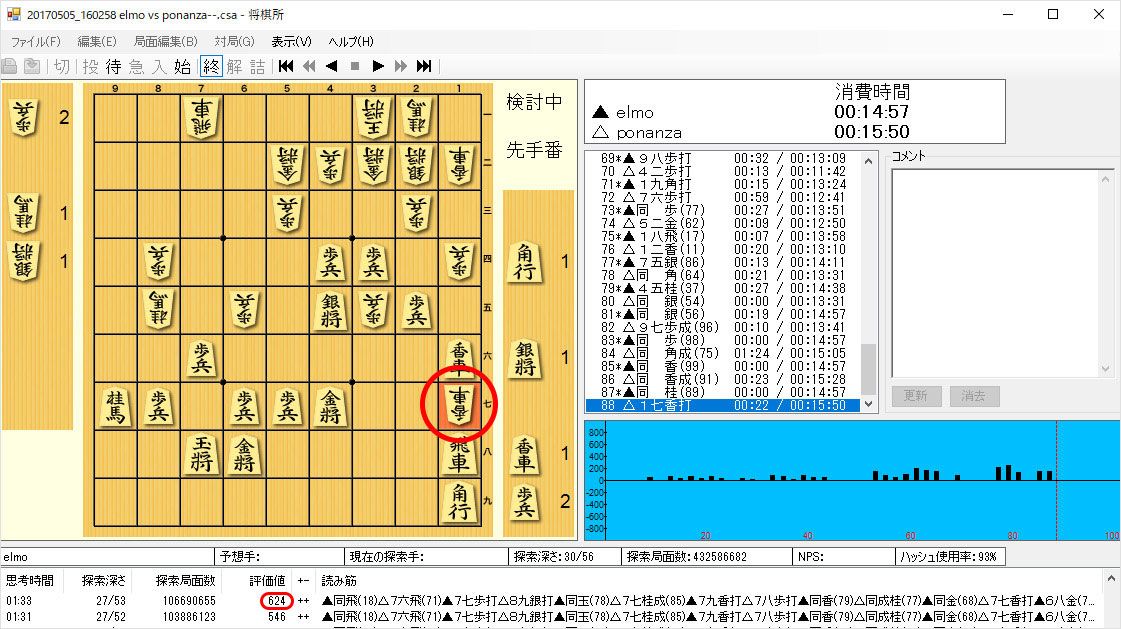The image size is (1121, 629).
Task: Click the fast rewind double-arrow icon
Action: (309, 66)
